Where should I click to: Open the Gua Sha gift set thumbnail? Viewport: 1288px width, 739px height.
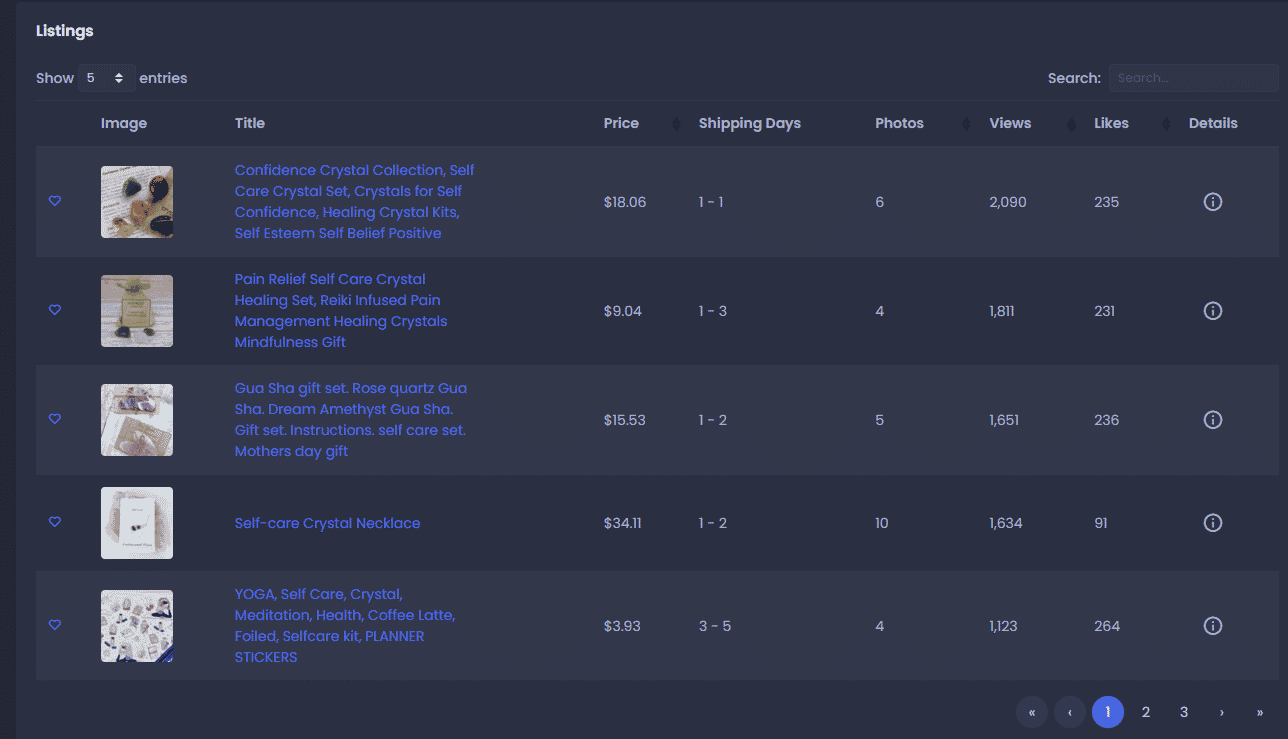click(x=137, y=420)
